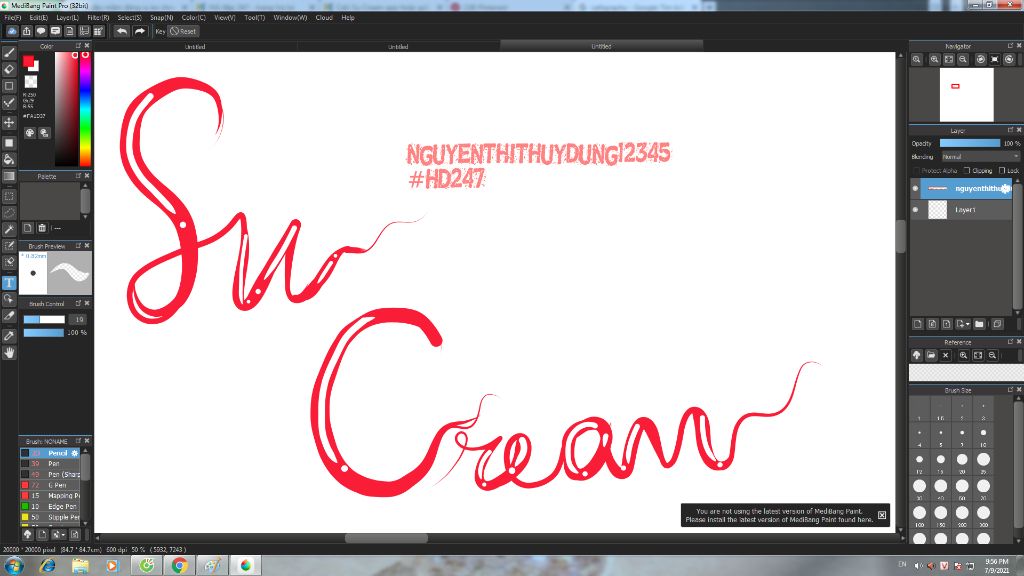The image size is (1024, 576).
Task: Fit canvas to window in Navigator
Action: coord(949,59)
